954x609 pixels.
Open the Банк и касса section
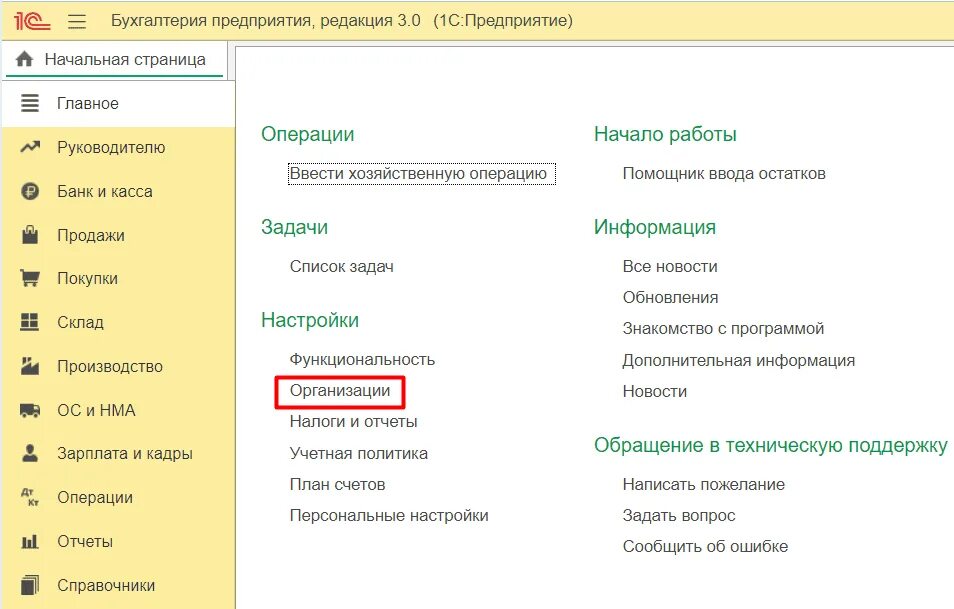point(119,191)
